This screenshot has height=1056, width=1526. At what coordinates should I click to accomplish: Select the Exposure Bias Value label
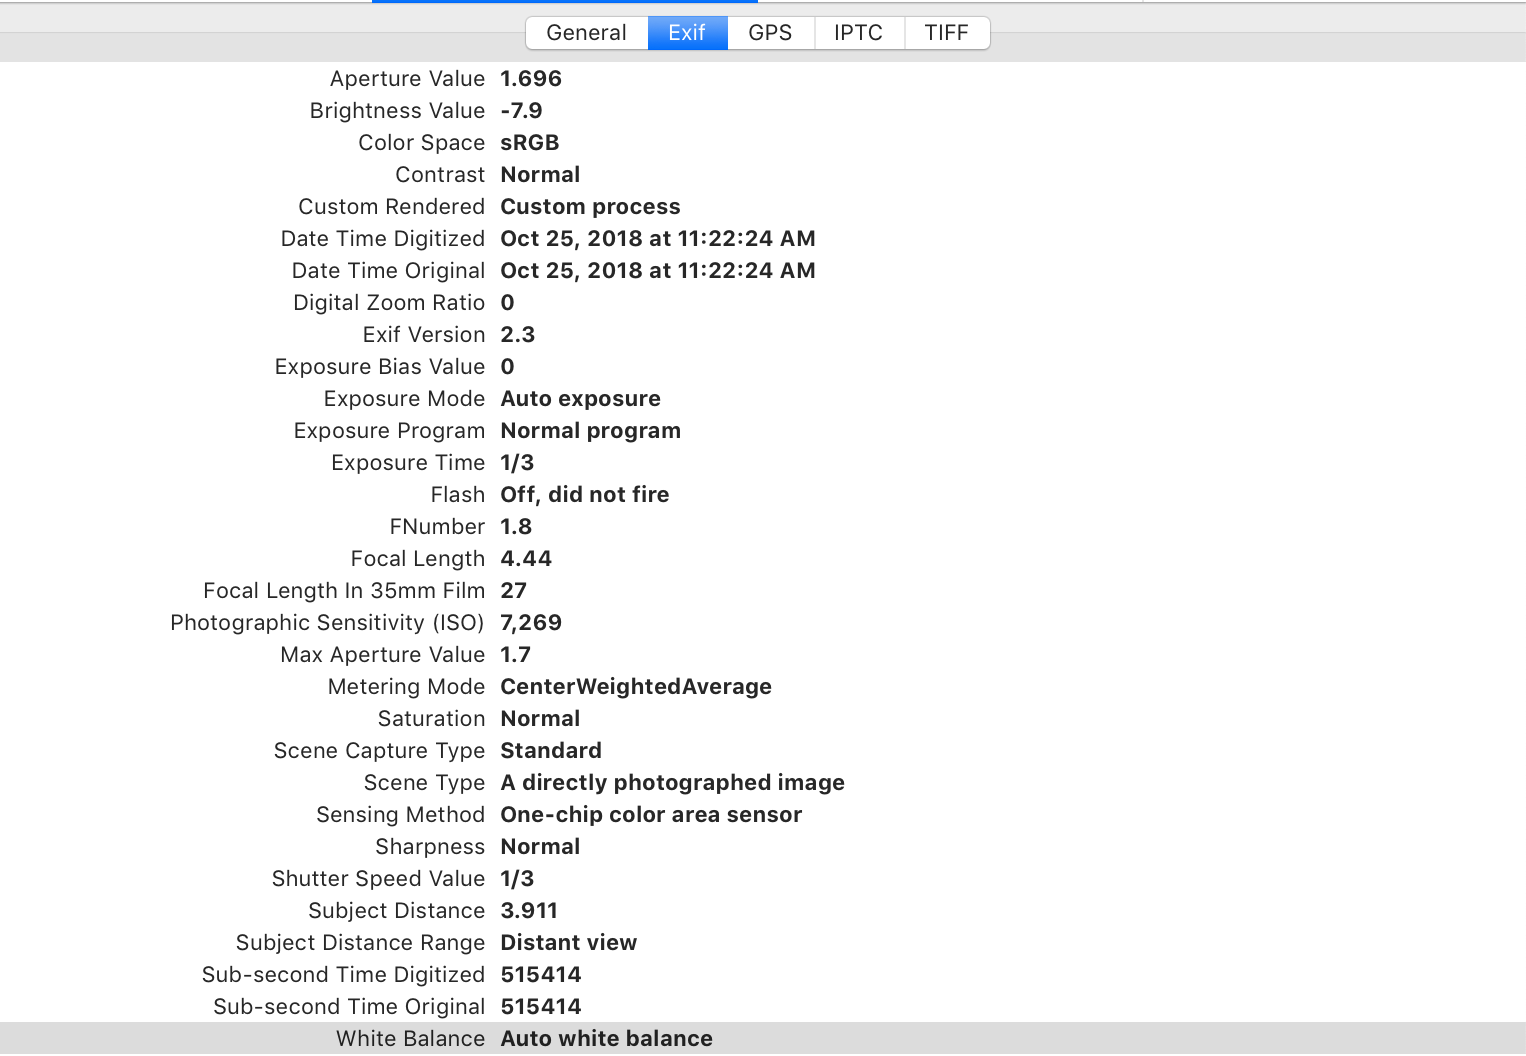click(380, 367)
